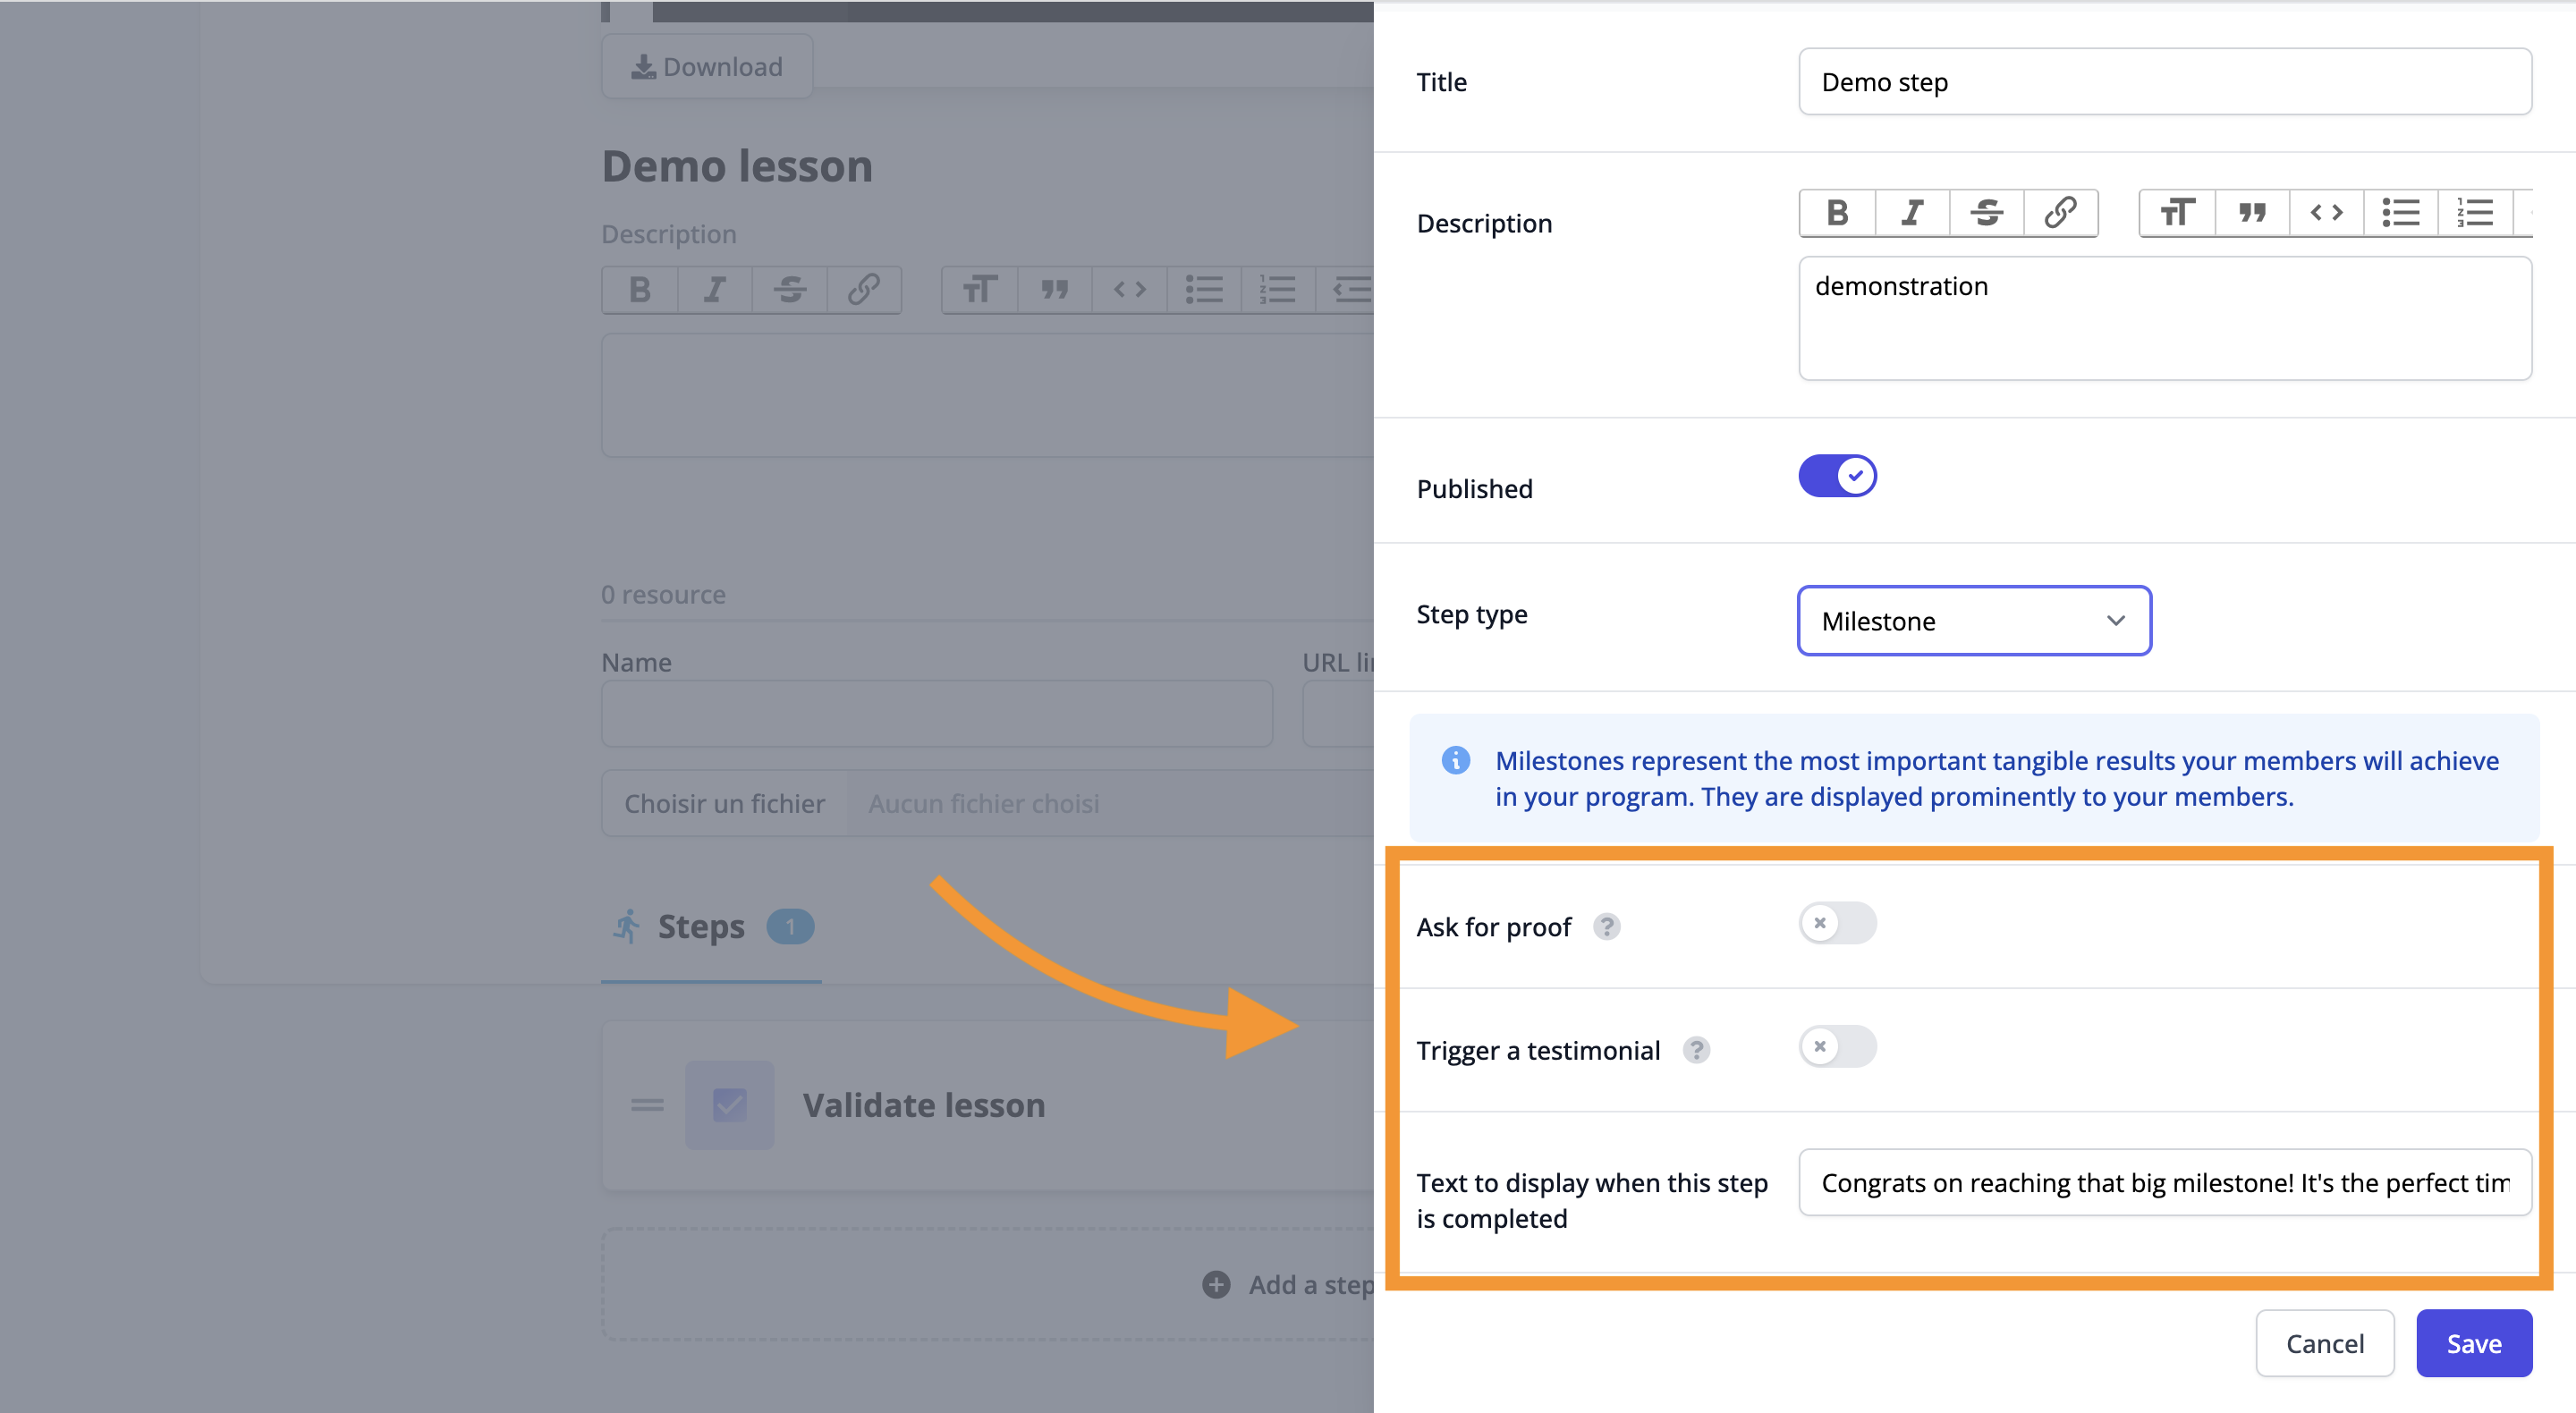Click italic icon in Demo lesson editor

coord(714,290)
